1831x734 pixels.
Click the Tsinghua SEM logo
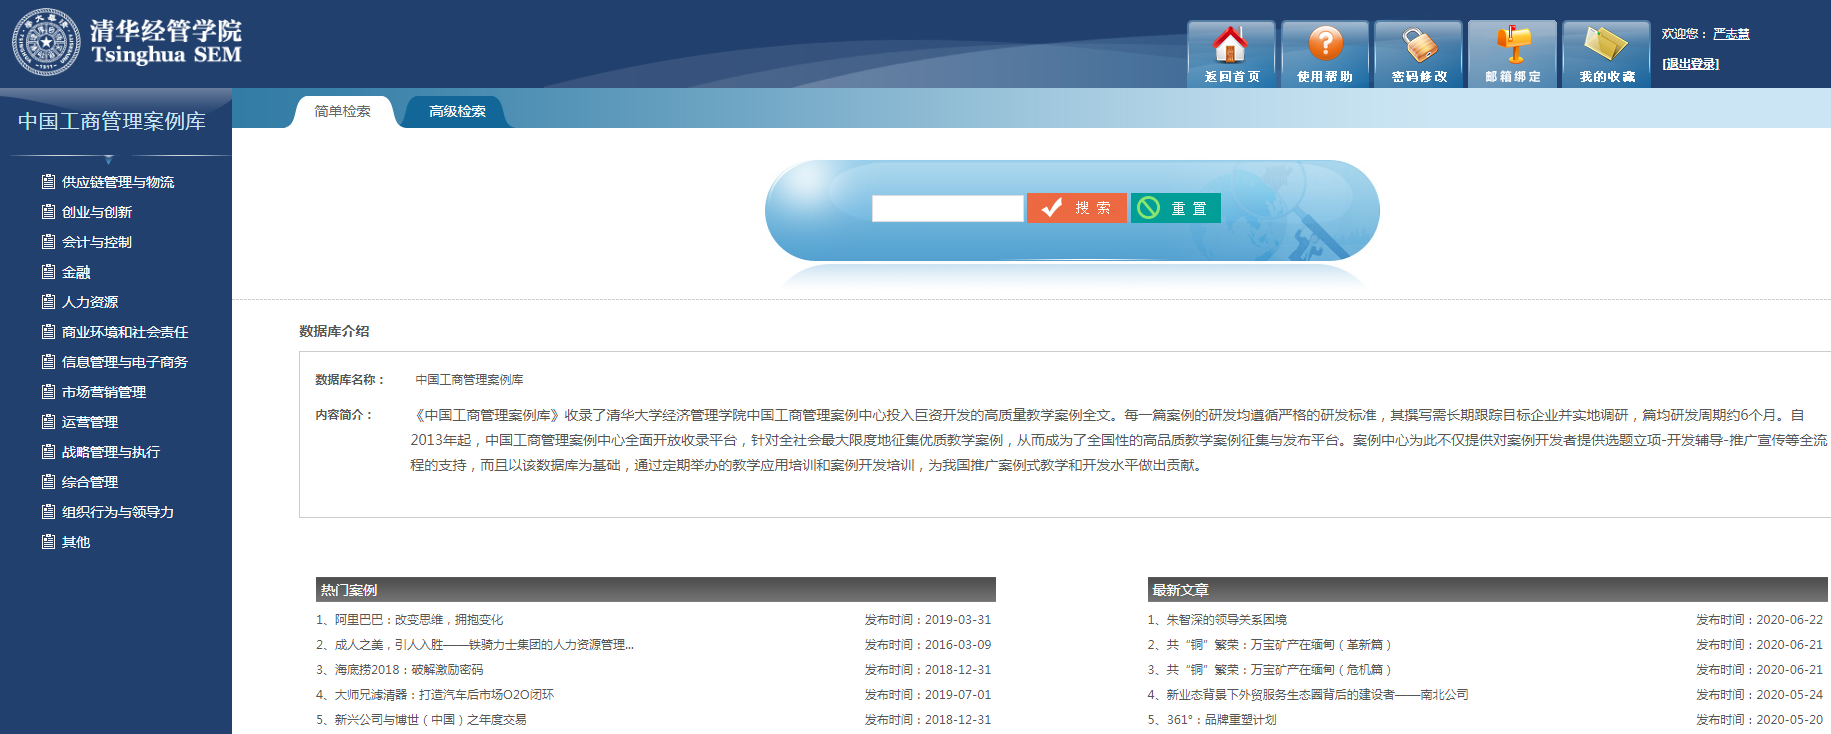coord(127,42)
